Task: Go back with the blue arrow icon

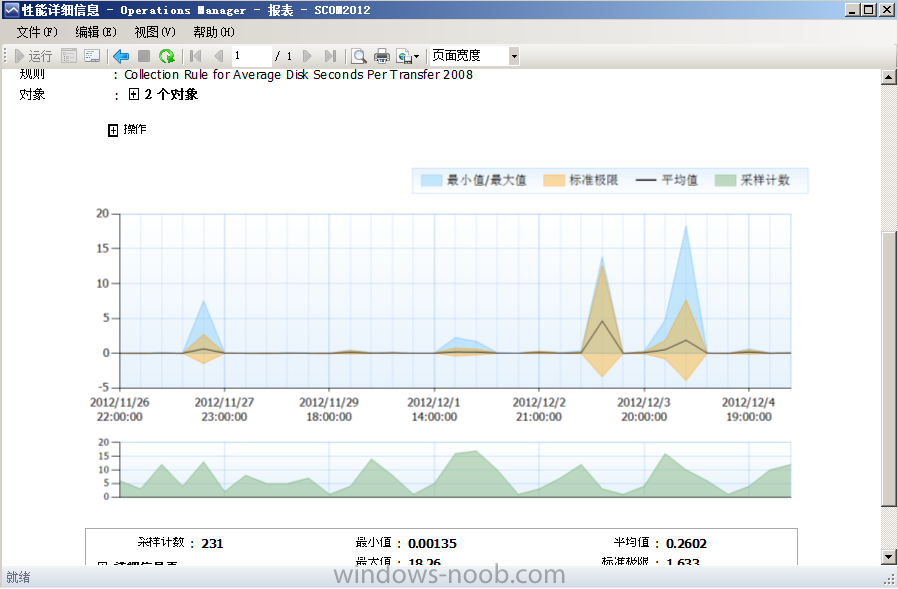Action: [x=121, y=56]
